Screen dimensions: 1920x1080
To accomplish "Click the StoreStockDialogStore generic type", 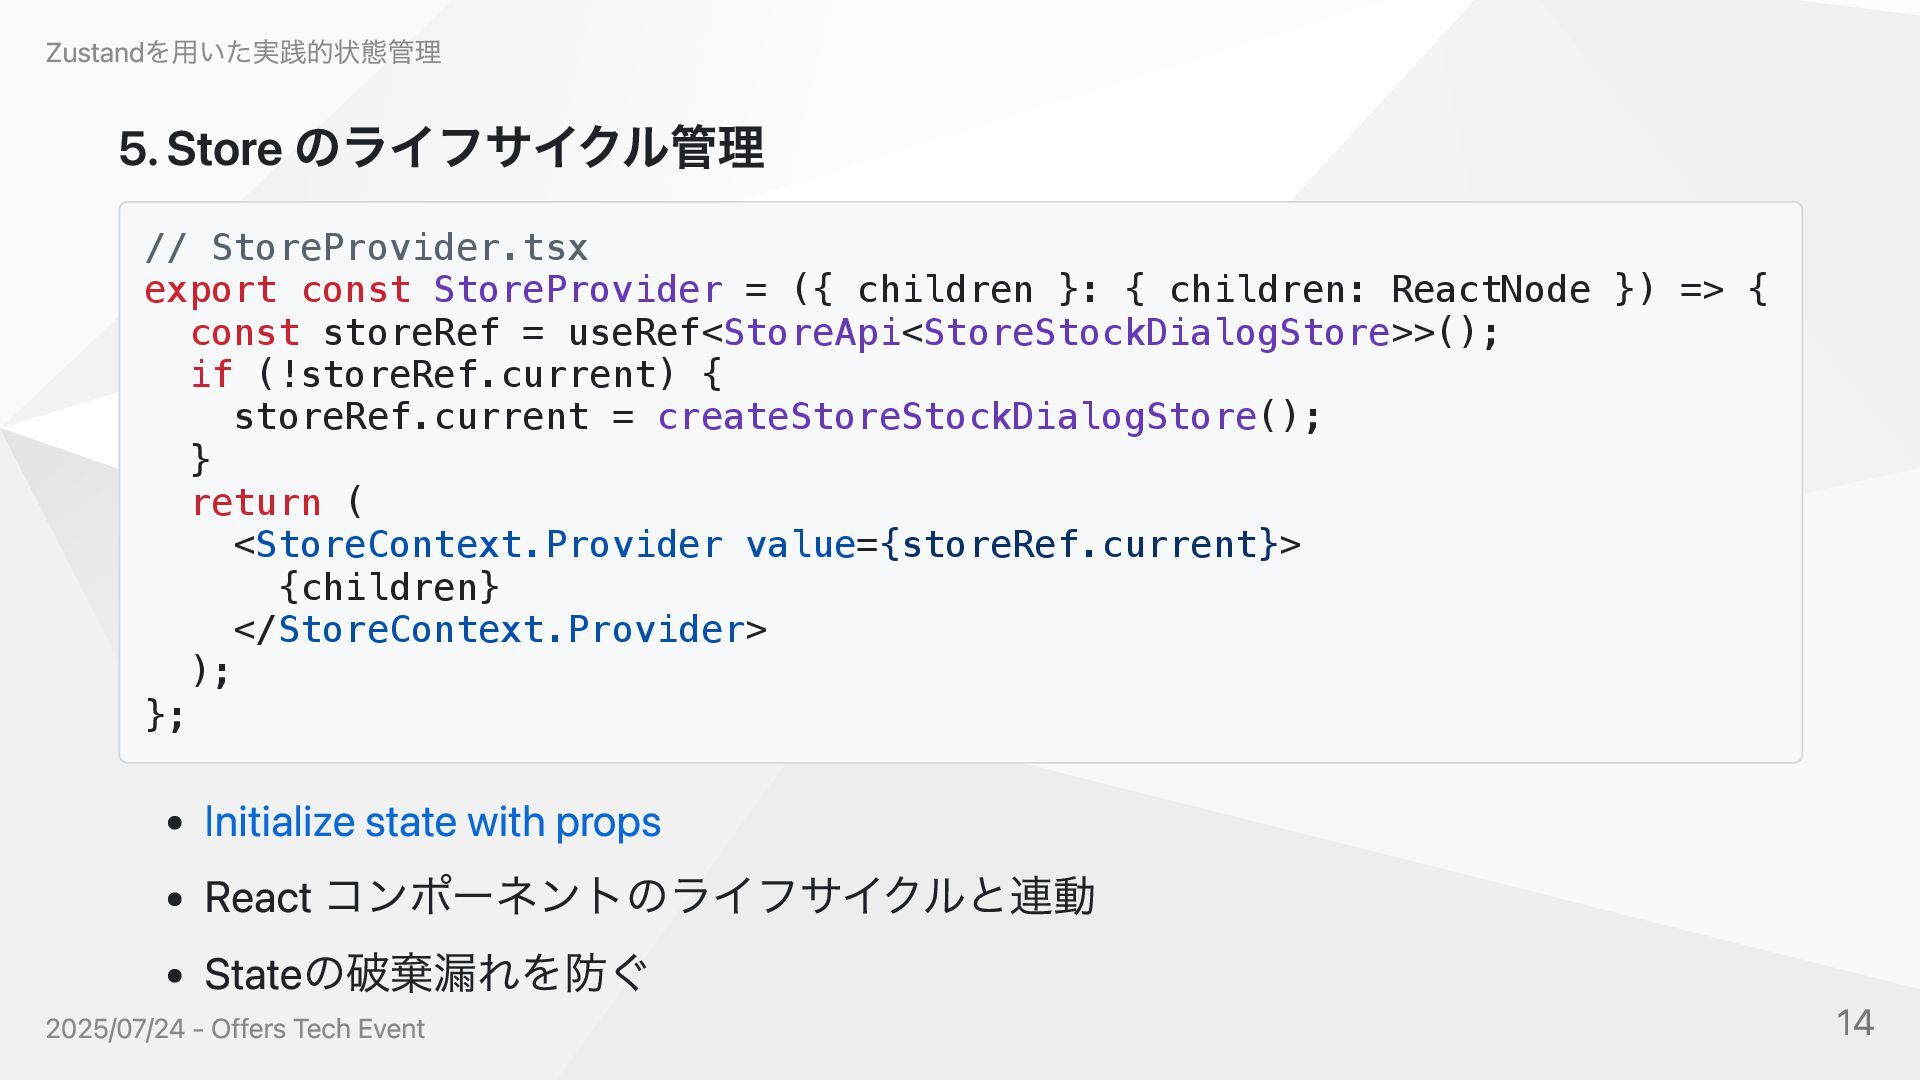I will [1157, 332].
